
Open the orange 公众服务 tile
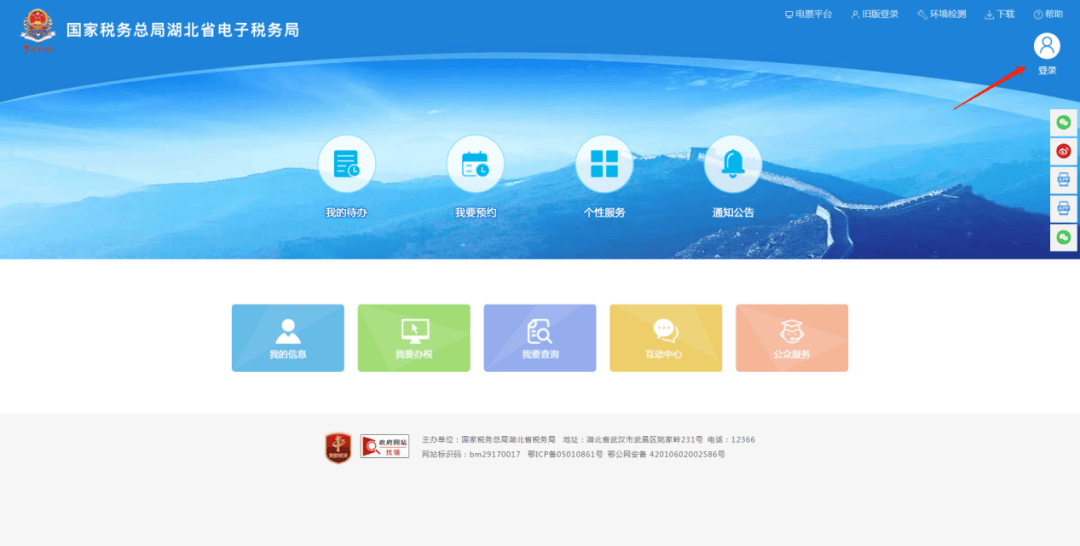click(792, 338)
